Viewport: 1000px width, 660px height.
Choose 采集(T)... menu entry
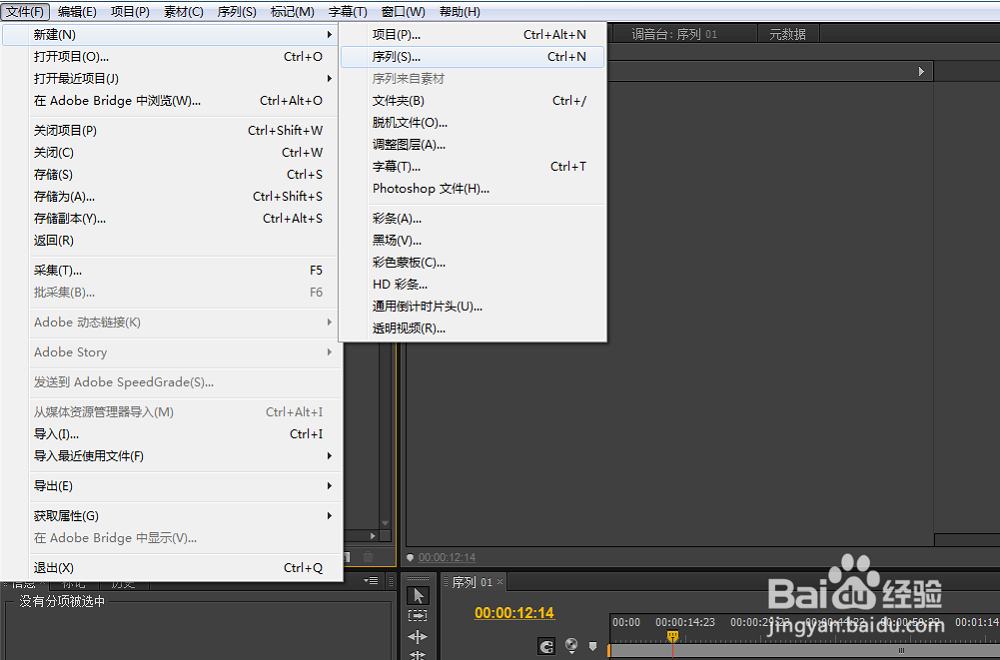coord(170,270)
